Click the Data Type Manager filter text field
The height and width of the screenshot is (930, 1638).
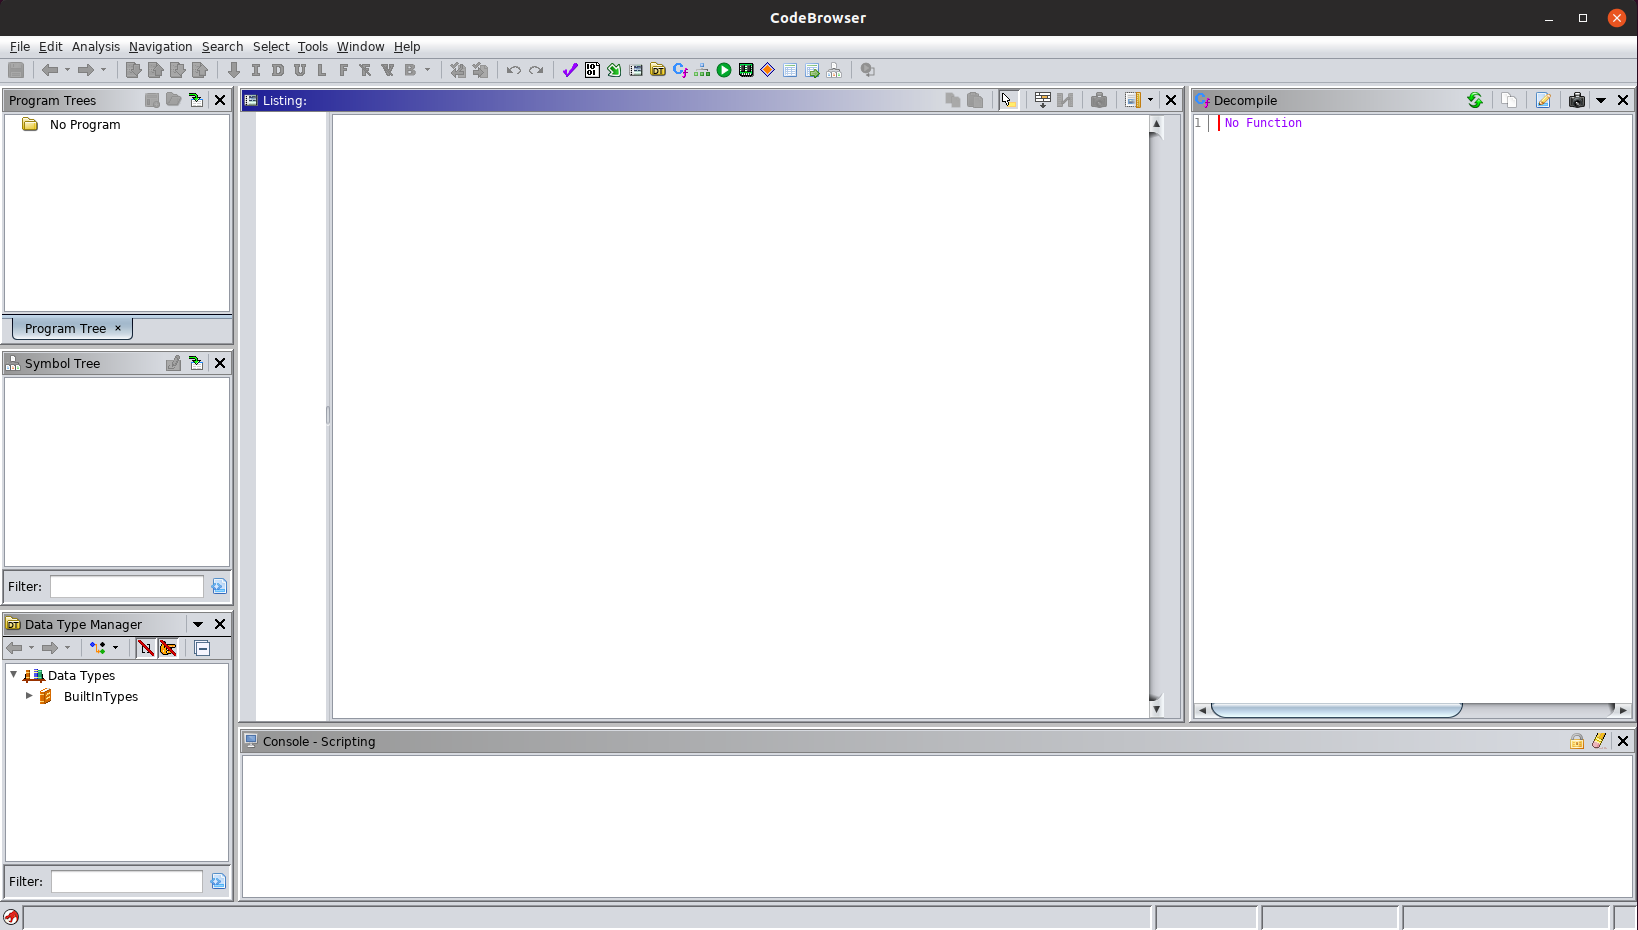click(x=127, y=881)
